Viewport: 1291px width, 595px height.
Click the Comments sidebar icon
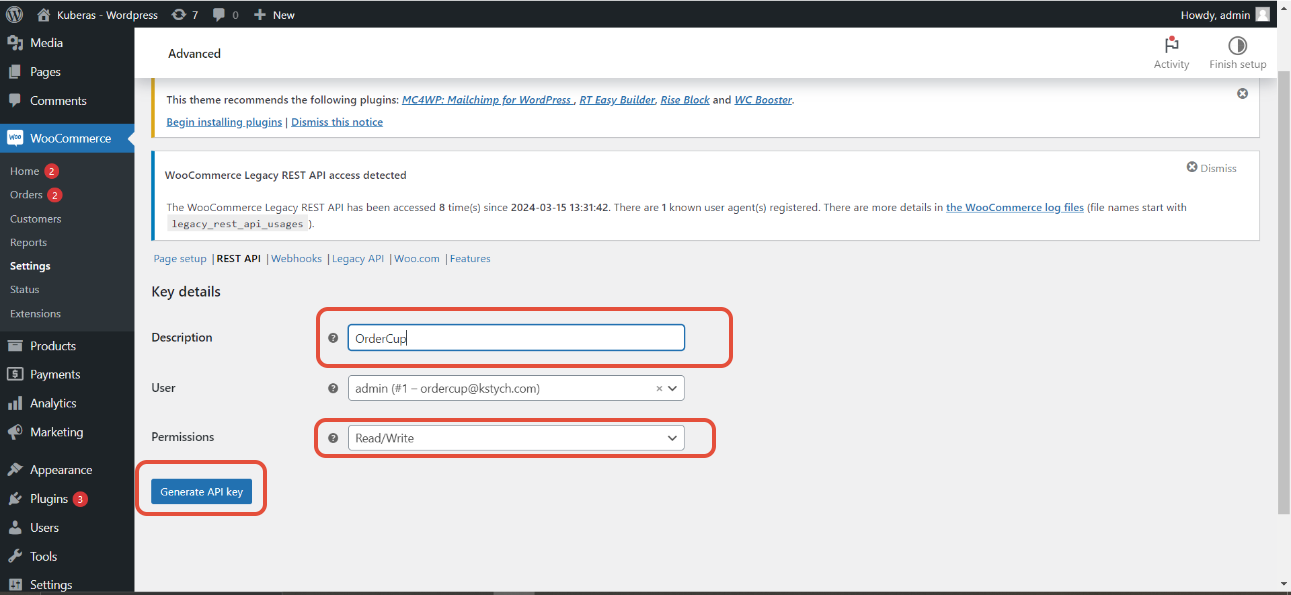15,101
